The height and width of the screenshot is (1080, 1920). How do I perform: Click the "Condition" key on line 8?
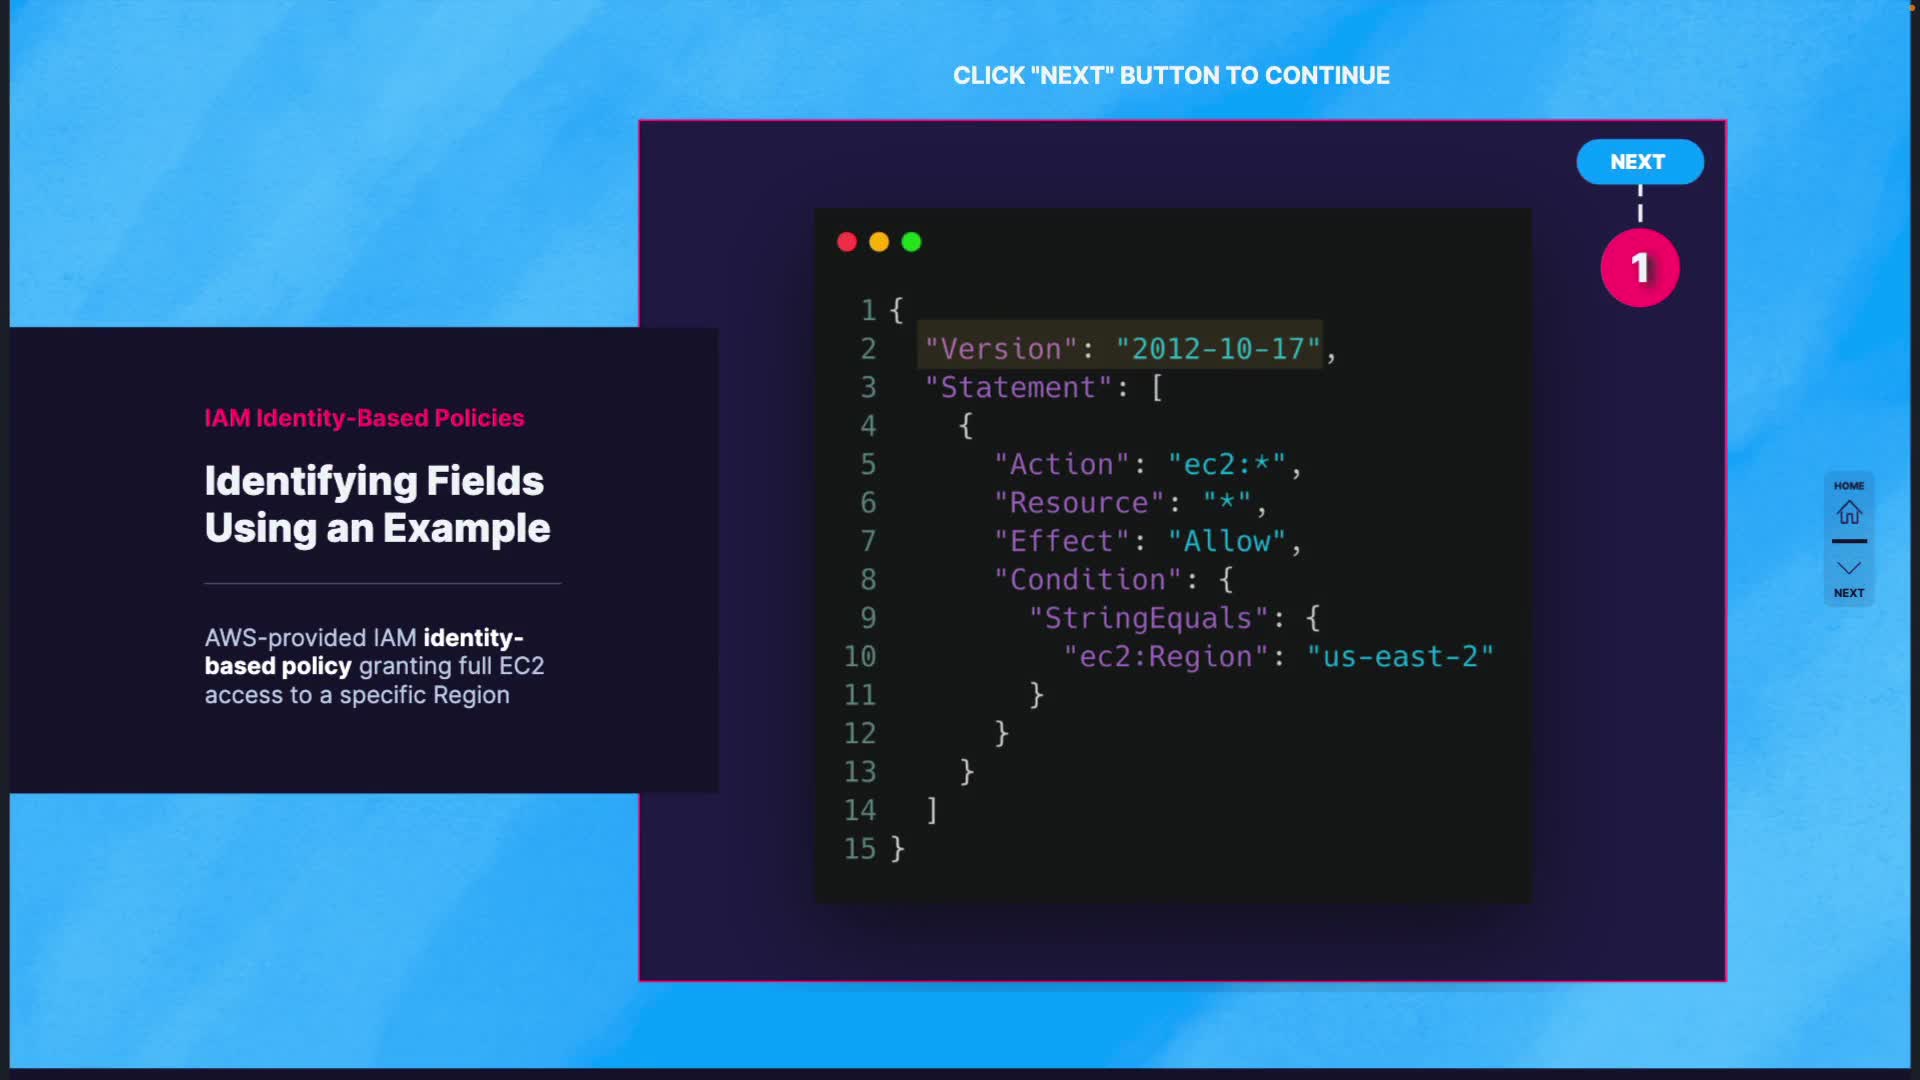pos(1087,579)
